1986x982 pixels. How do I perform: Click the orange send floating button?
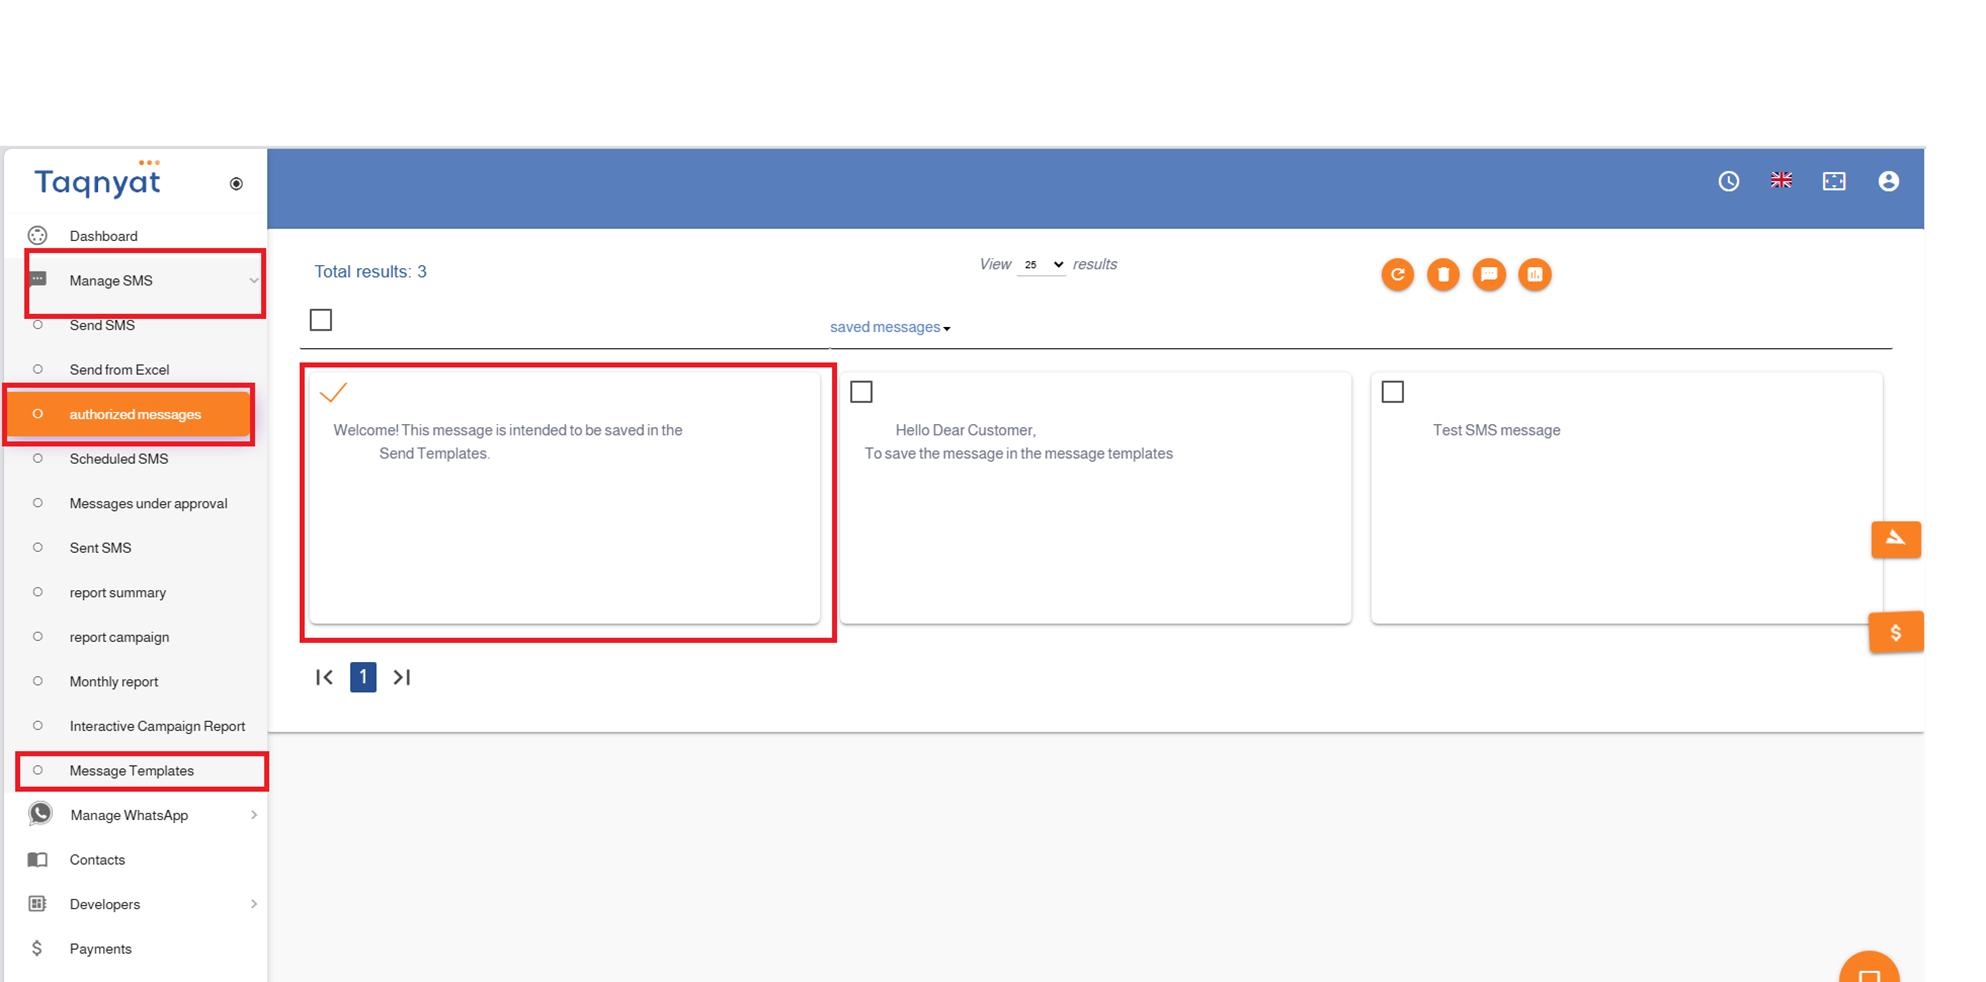click(1896, 539)
